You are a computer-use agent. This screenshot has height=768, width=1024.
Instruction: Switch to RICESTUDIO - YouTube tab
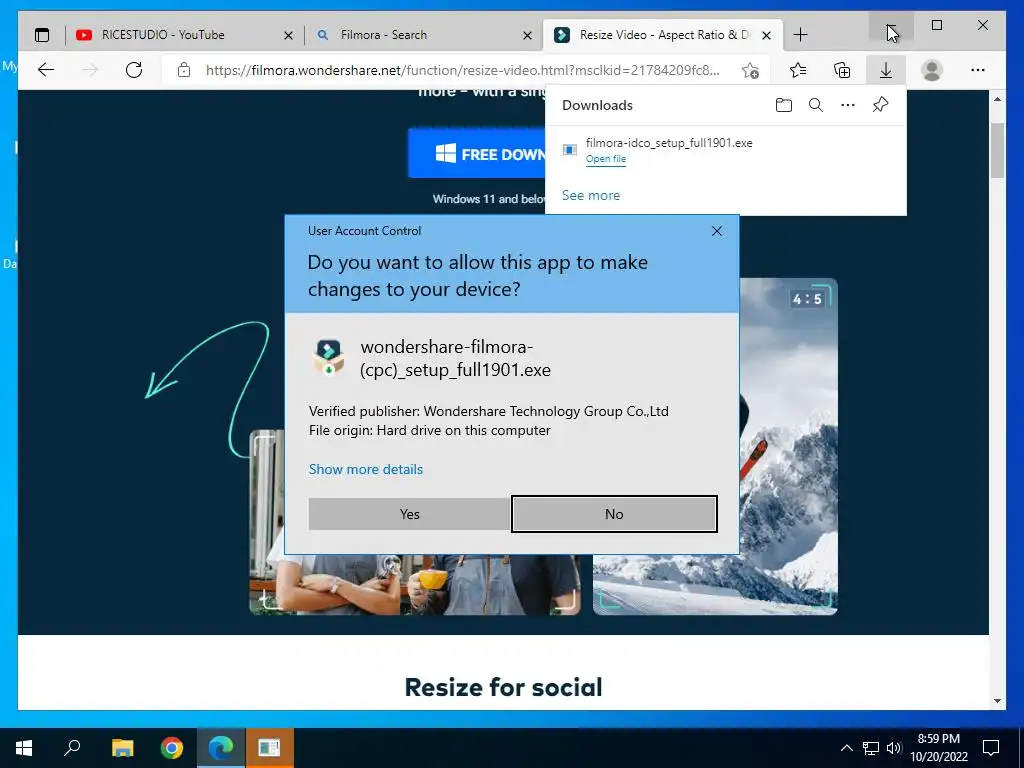tap(183, 35)
